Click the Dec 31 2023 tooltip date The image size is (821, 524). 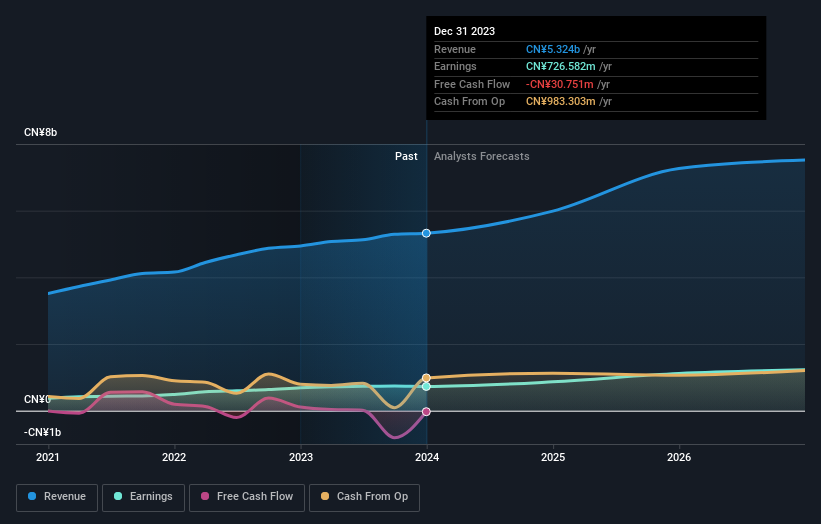pyautogui.click(x=464, y=31)
